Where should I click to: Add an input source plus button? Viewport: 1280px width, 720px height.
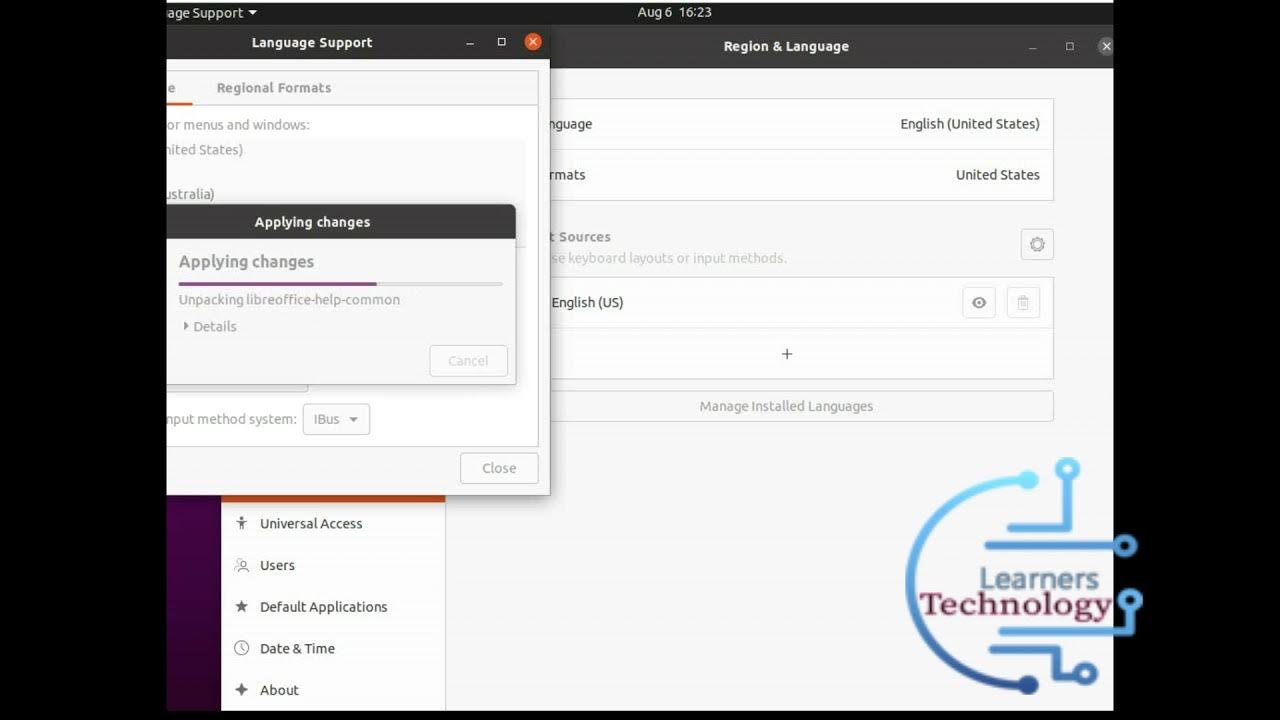tap(787, 354)
